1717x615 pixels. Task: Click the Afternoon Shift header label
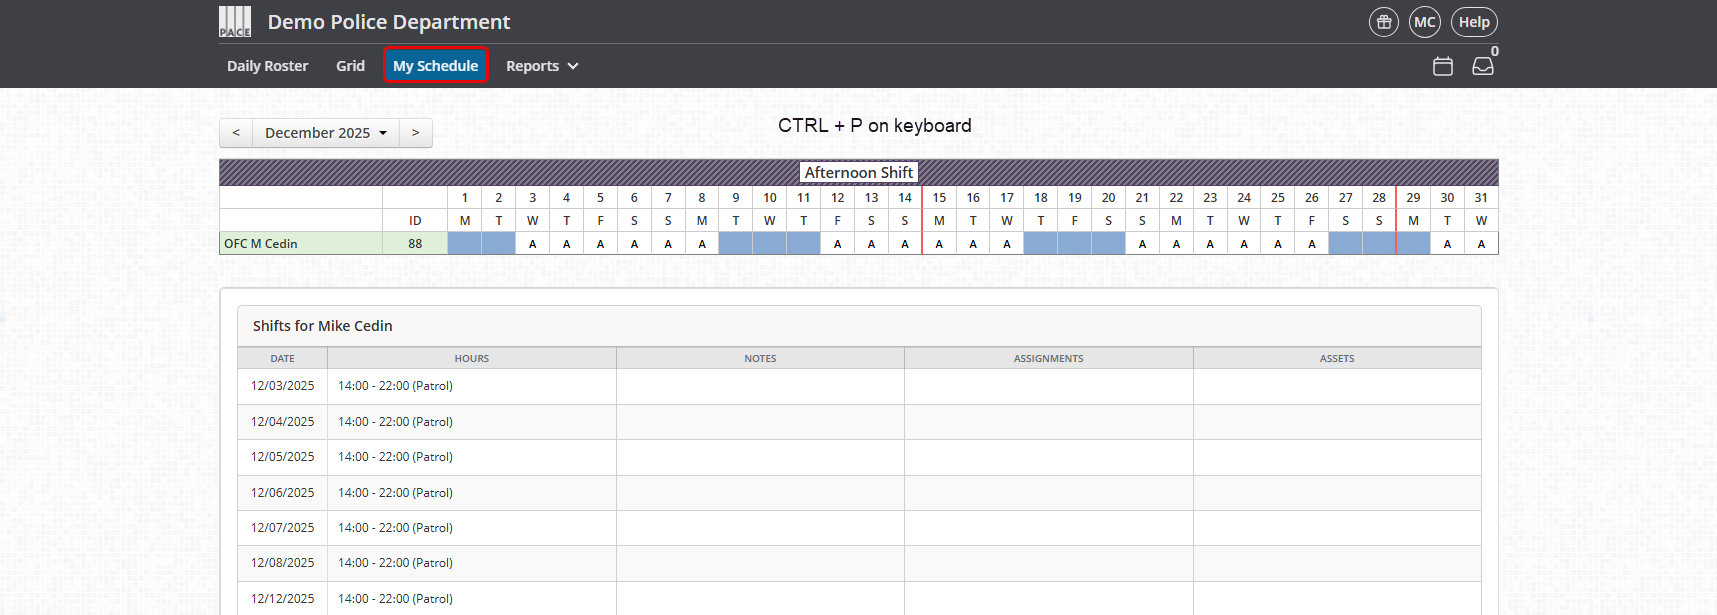click(858, 173)
